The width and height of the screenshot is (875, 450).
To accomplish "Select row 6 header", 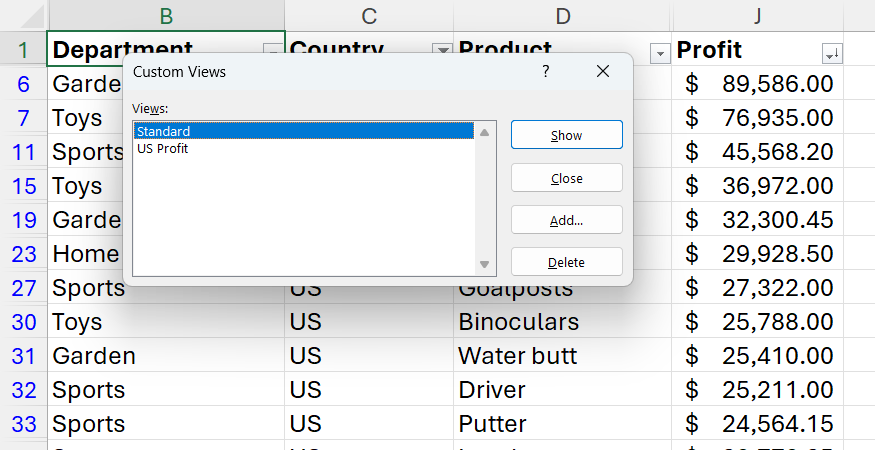I will tap(23, 84).
